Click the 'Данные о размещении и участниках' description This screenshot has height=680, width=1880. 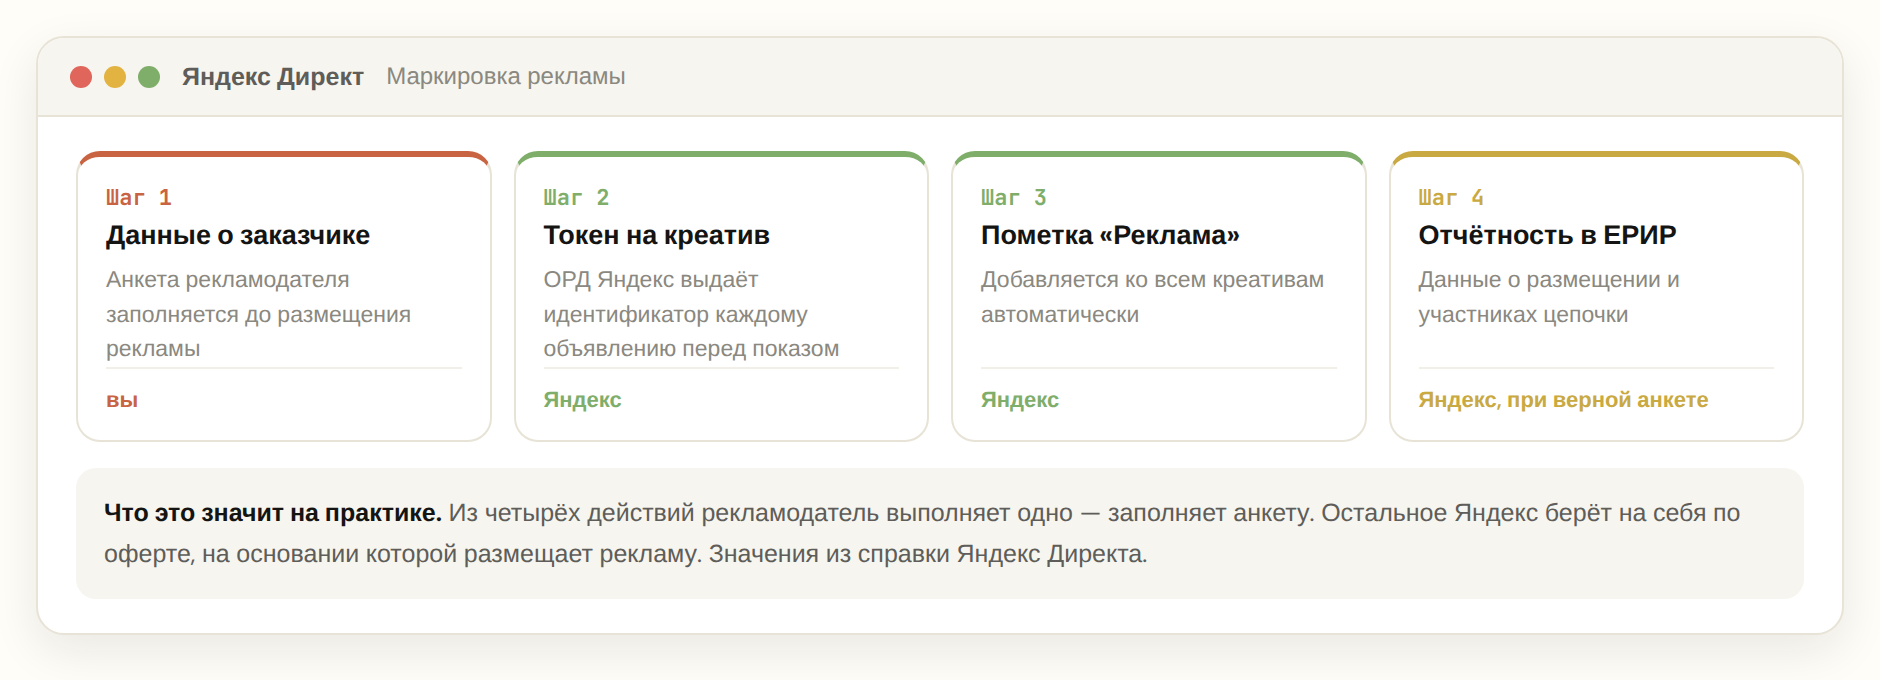pos(1549,297)
